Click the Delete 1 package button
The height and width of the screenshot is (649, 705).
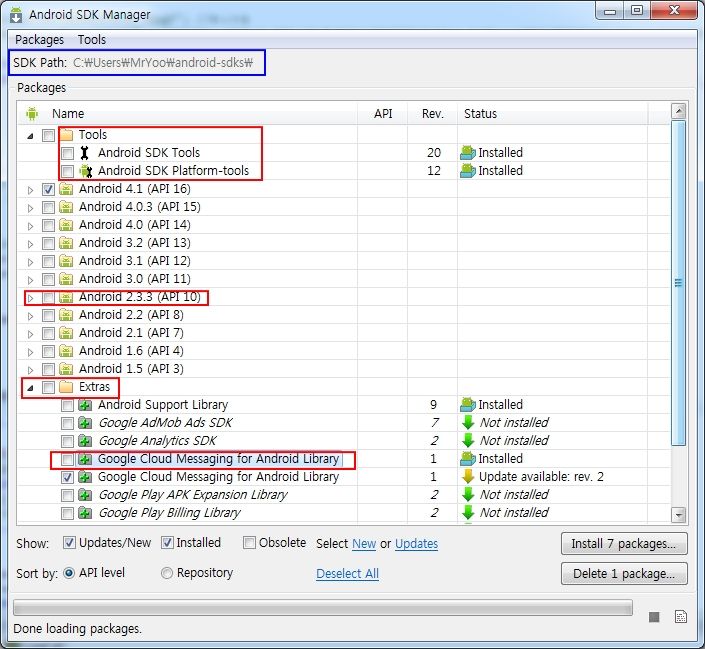coord(624,573)
